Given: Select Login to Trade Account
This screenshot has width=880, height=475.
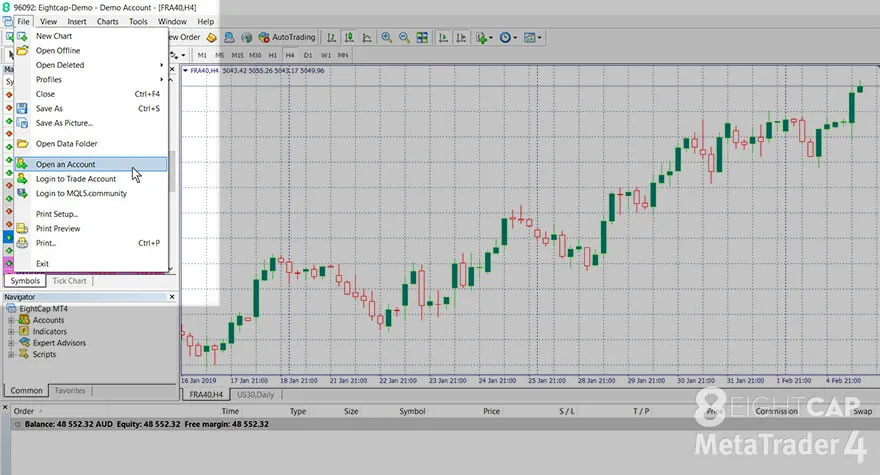Looking at the screenshot, I should point(91,179).
